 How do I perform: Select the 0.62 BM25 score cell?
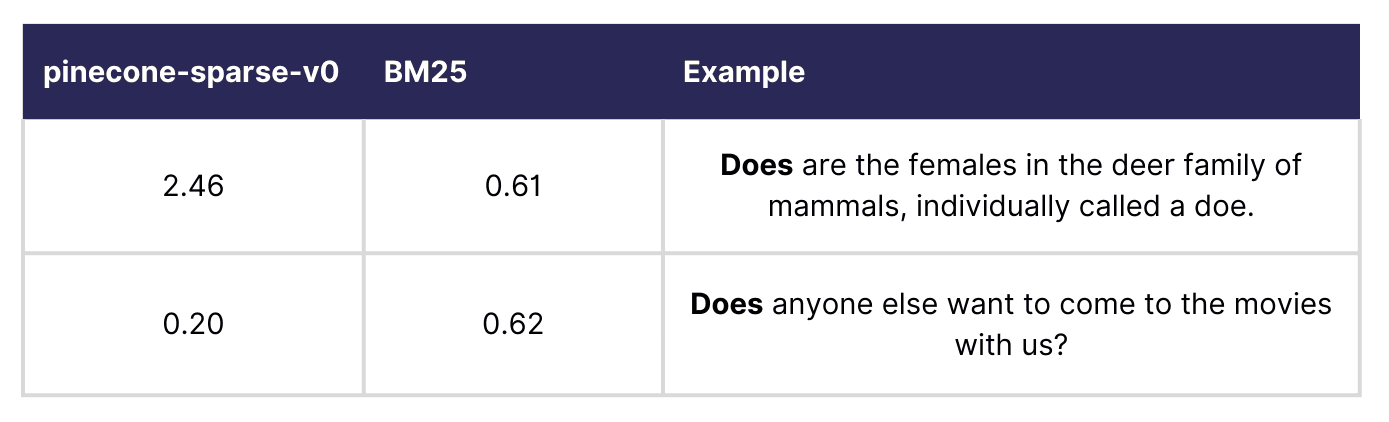point(512,324)
